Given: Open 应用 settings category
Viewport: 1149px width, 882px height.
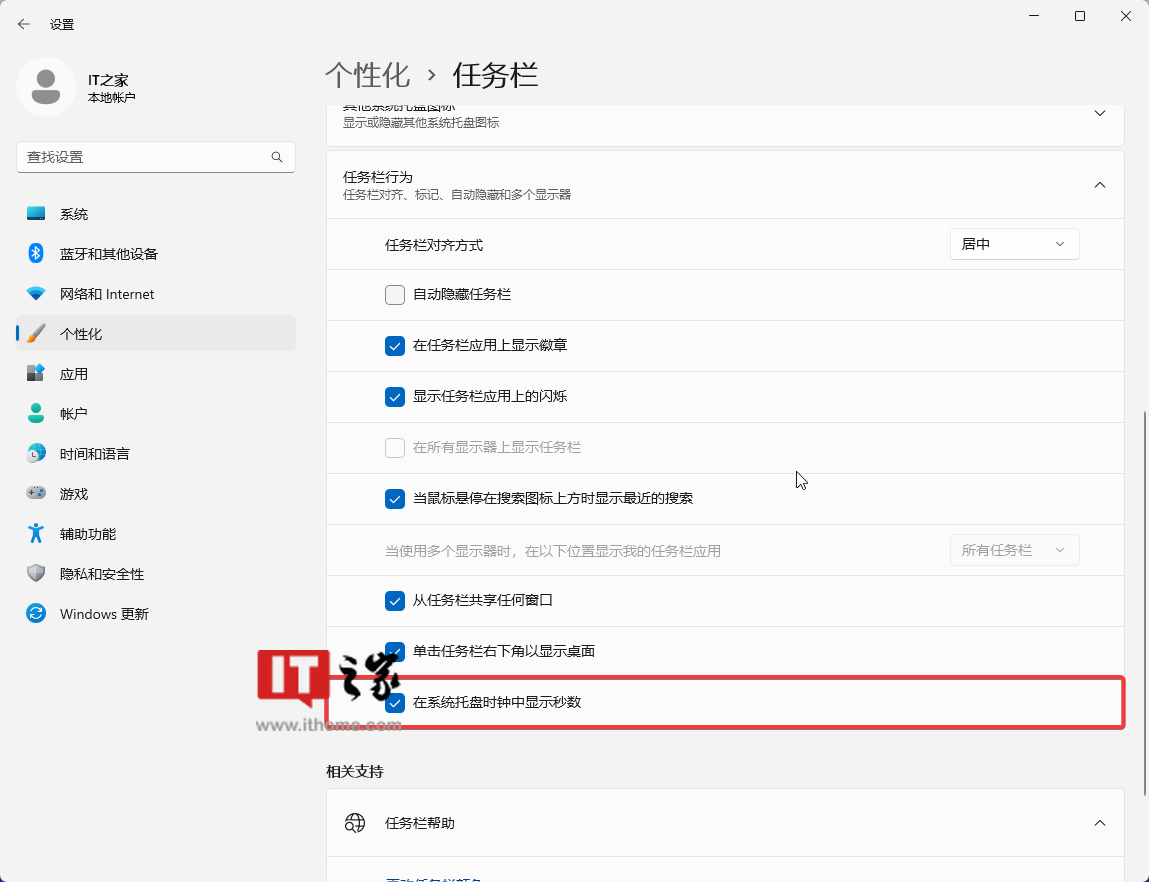Looking at the screenshot, I should (x=155, y=374).
